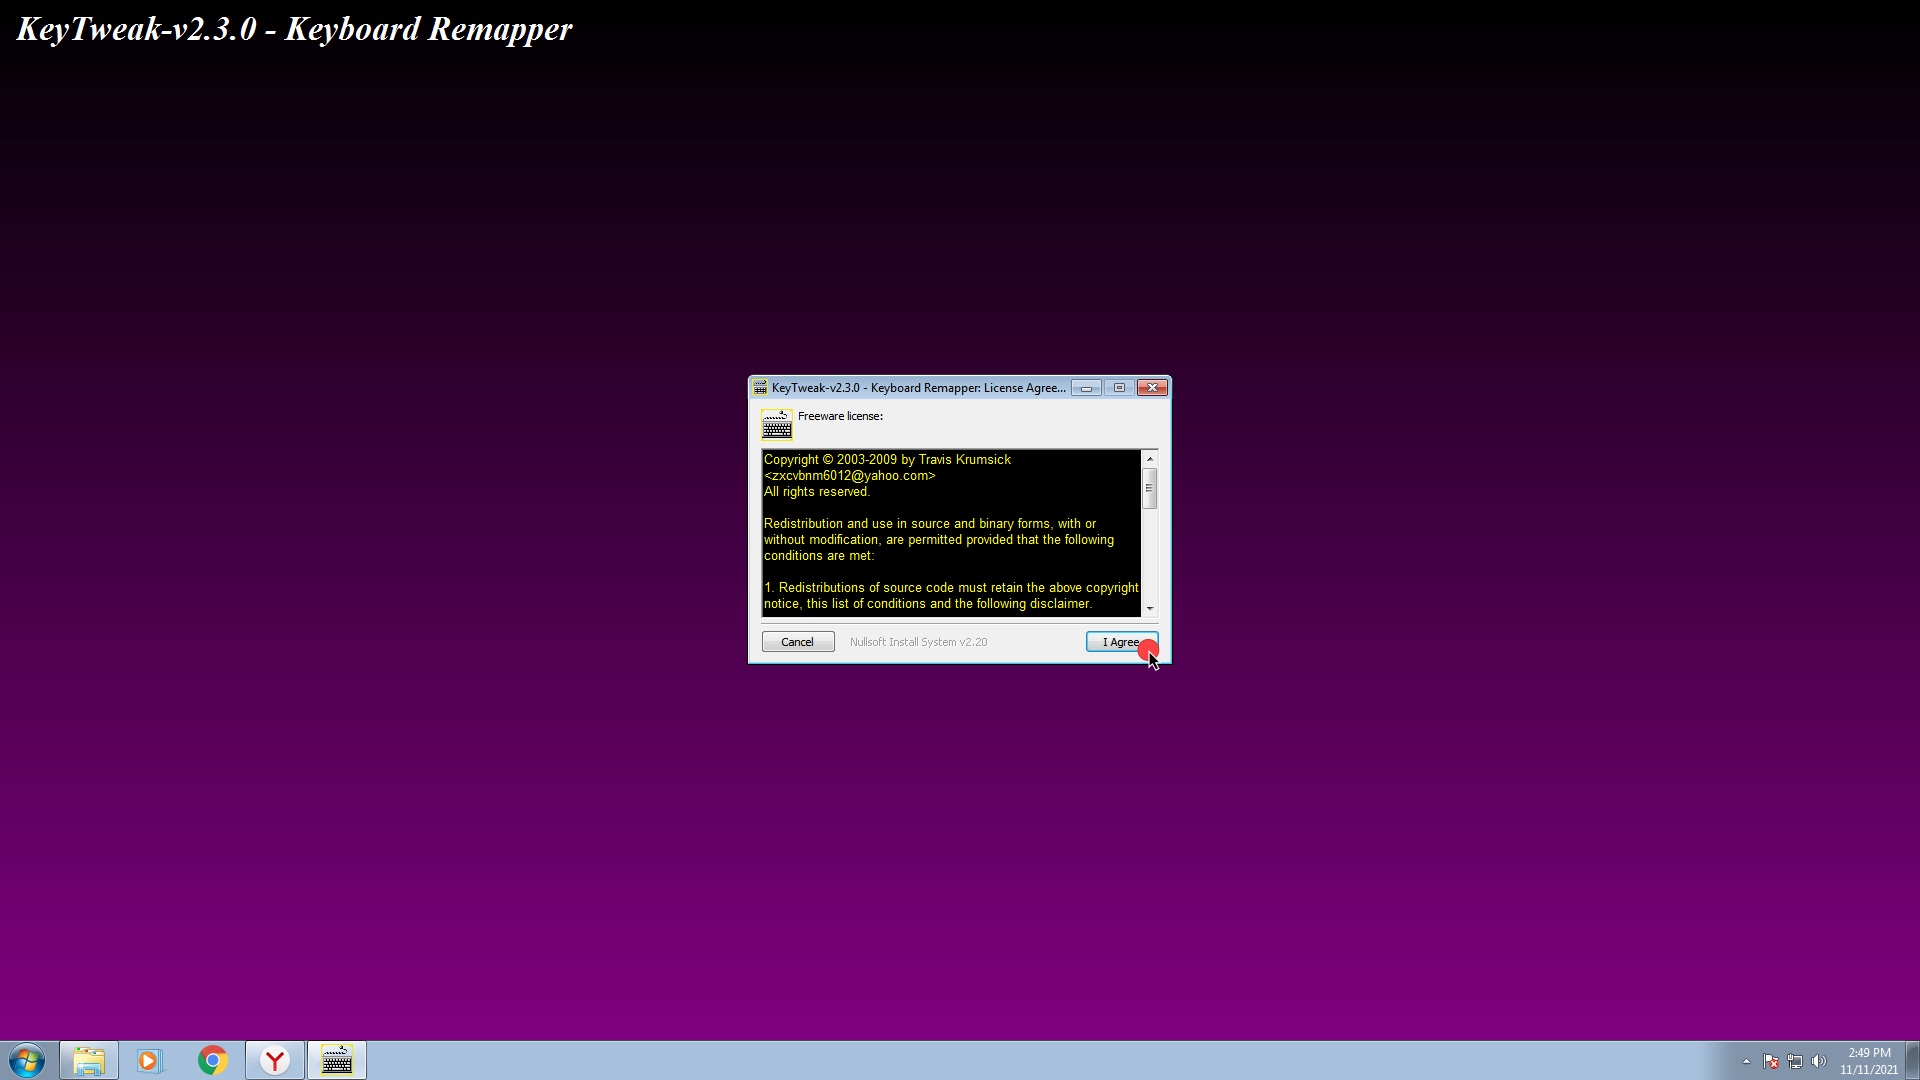This screenshot has height=1080, width=1920.
Task: Click license scrollbar up arrow
Action: pos(1150,459)
